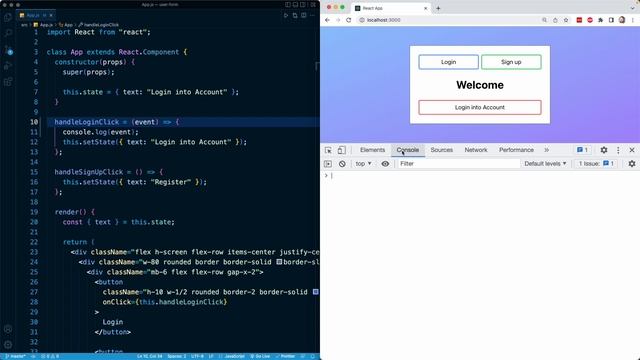Image resolution: width=640 pixels, height=360 pixels.
Task: Open the Chrome three-dot menu
Action: click(633, 20)
